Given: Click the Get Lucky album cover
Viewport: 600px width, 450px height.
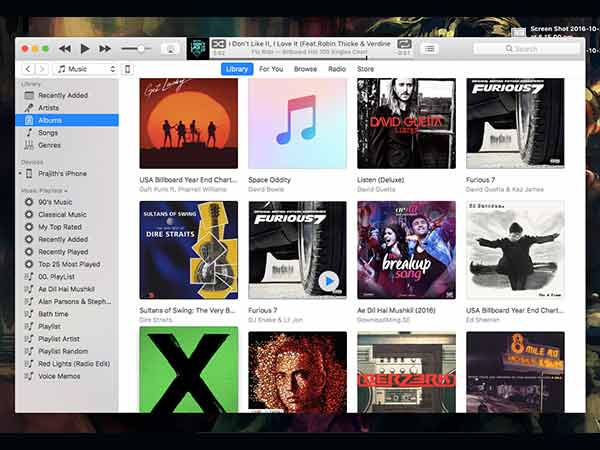Looking at the screenshot, I should [189, 123].
